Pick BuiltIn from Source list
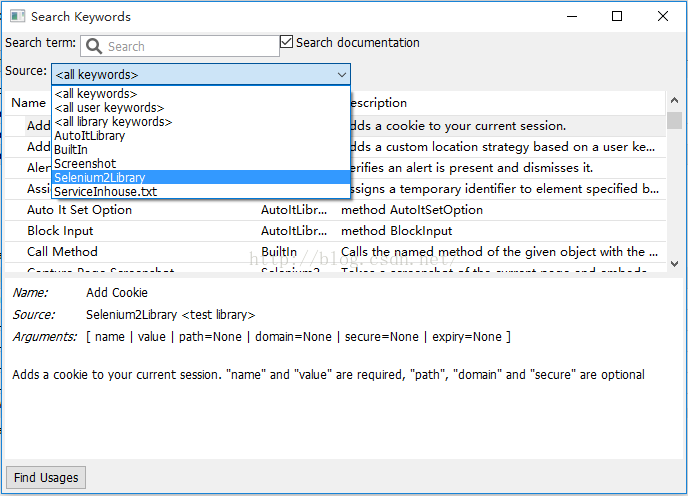The image size is (688, 496). tap(201, 150)
